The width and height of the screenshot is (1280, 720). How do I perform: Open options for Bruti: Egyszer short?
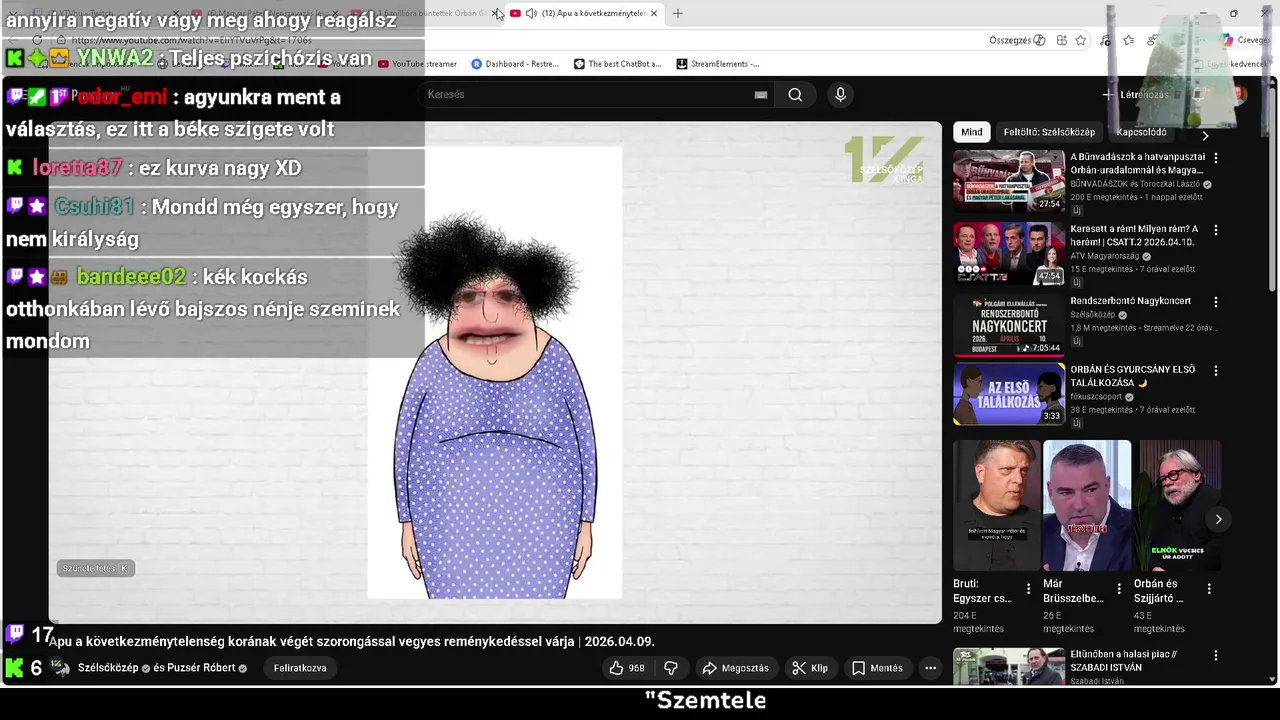(1028, 589)
